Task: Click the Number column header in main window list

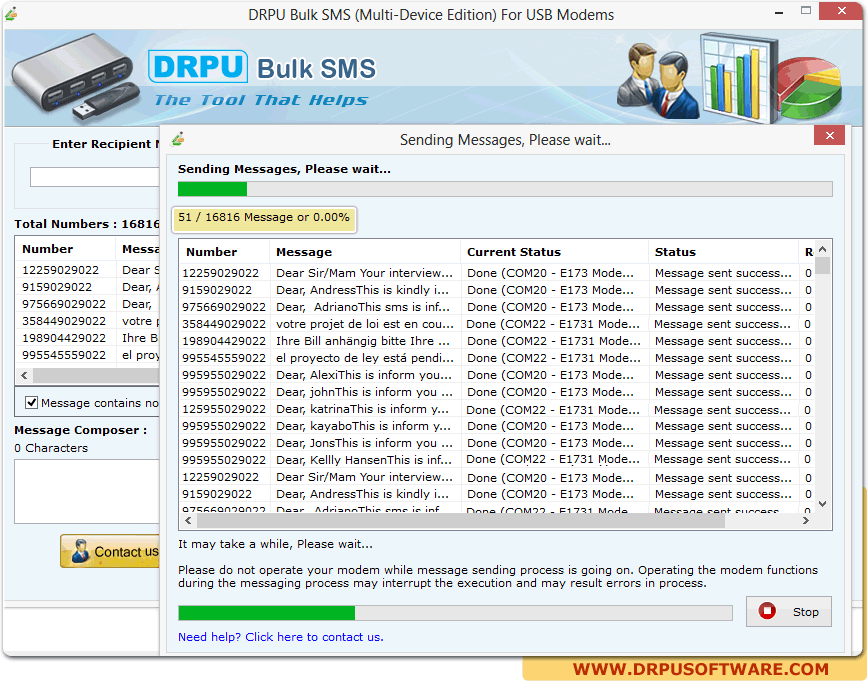Action: 65,249
